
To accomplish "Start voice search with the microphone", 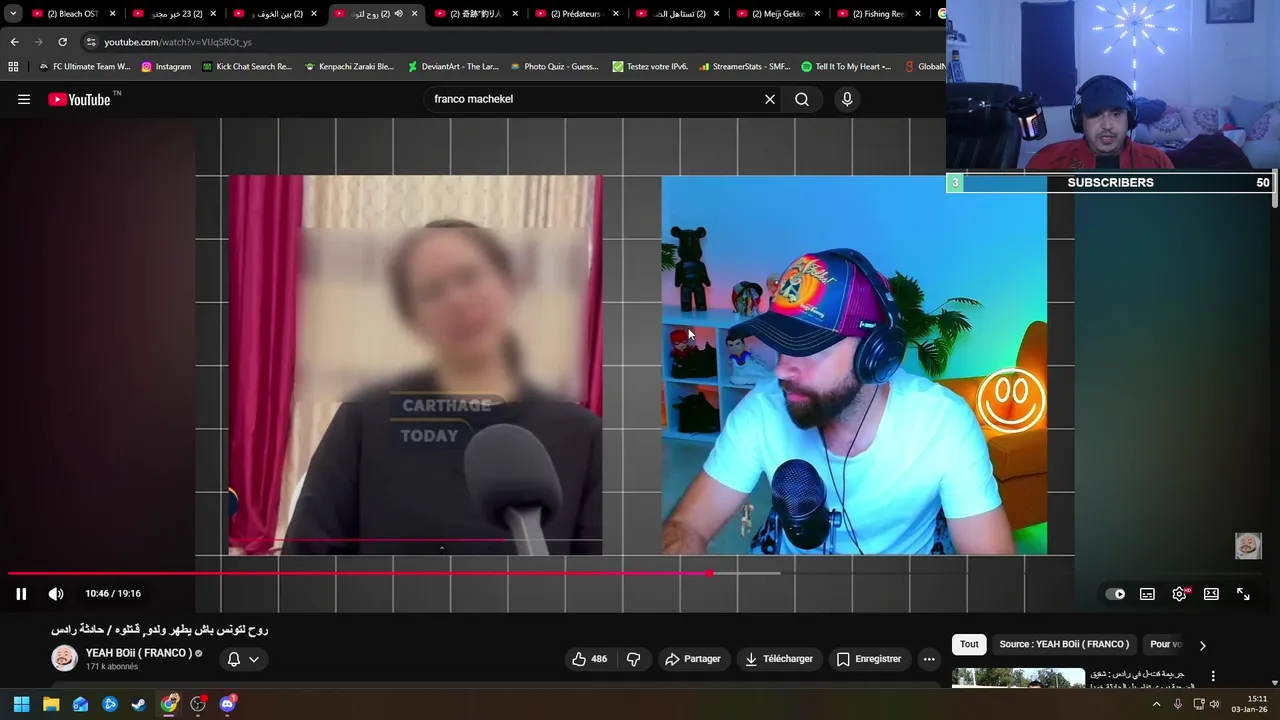I will coord(847,99).
